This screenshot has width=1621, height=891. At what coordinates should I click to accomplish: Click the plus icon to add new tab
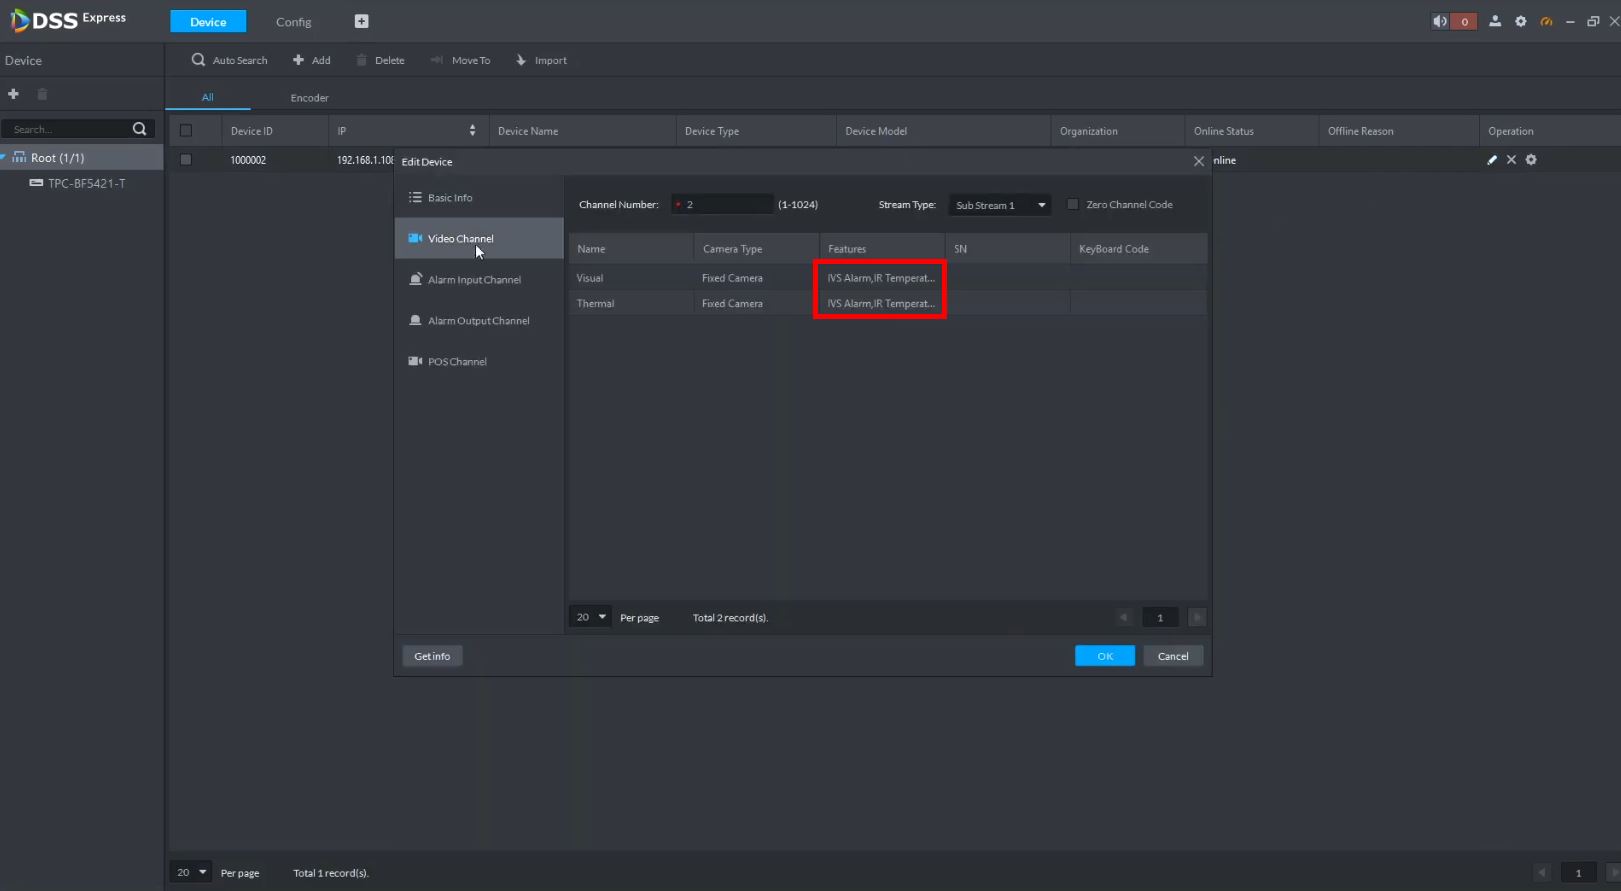point(362,21)
